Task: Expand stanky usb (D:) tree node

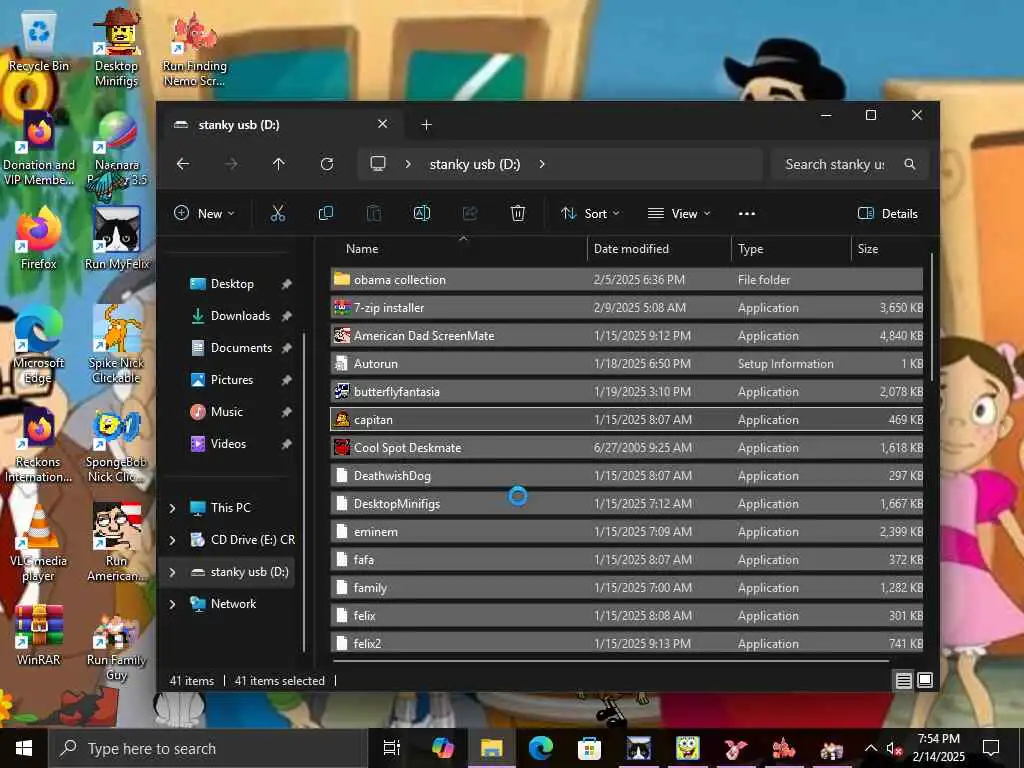Action: [x=172, y=572]
